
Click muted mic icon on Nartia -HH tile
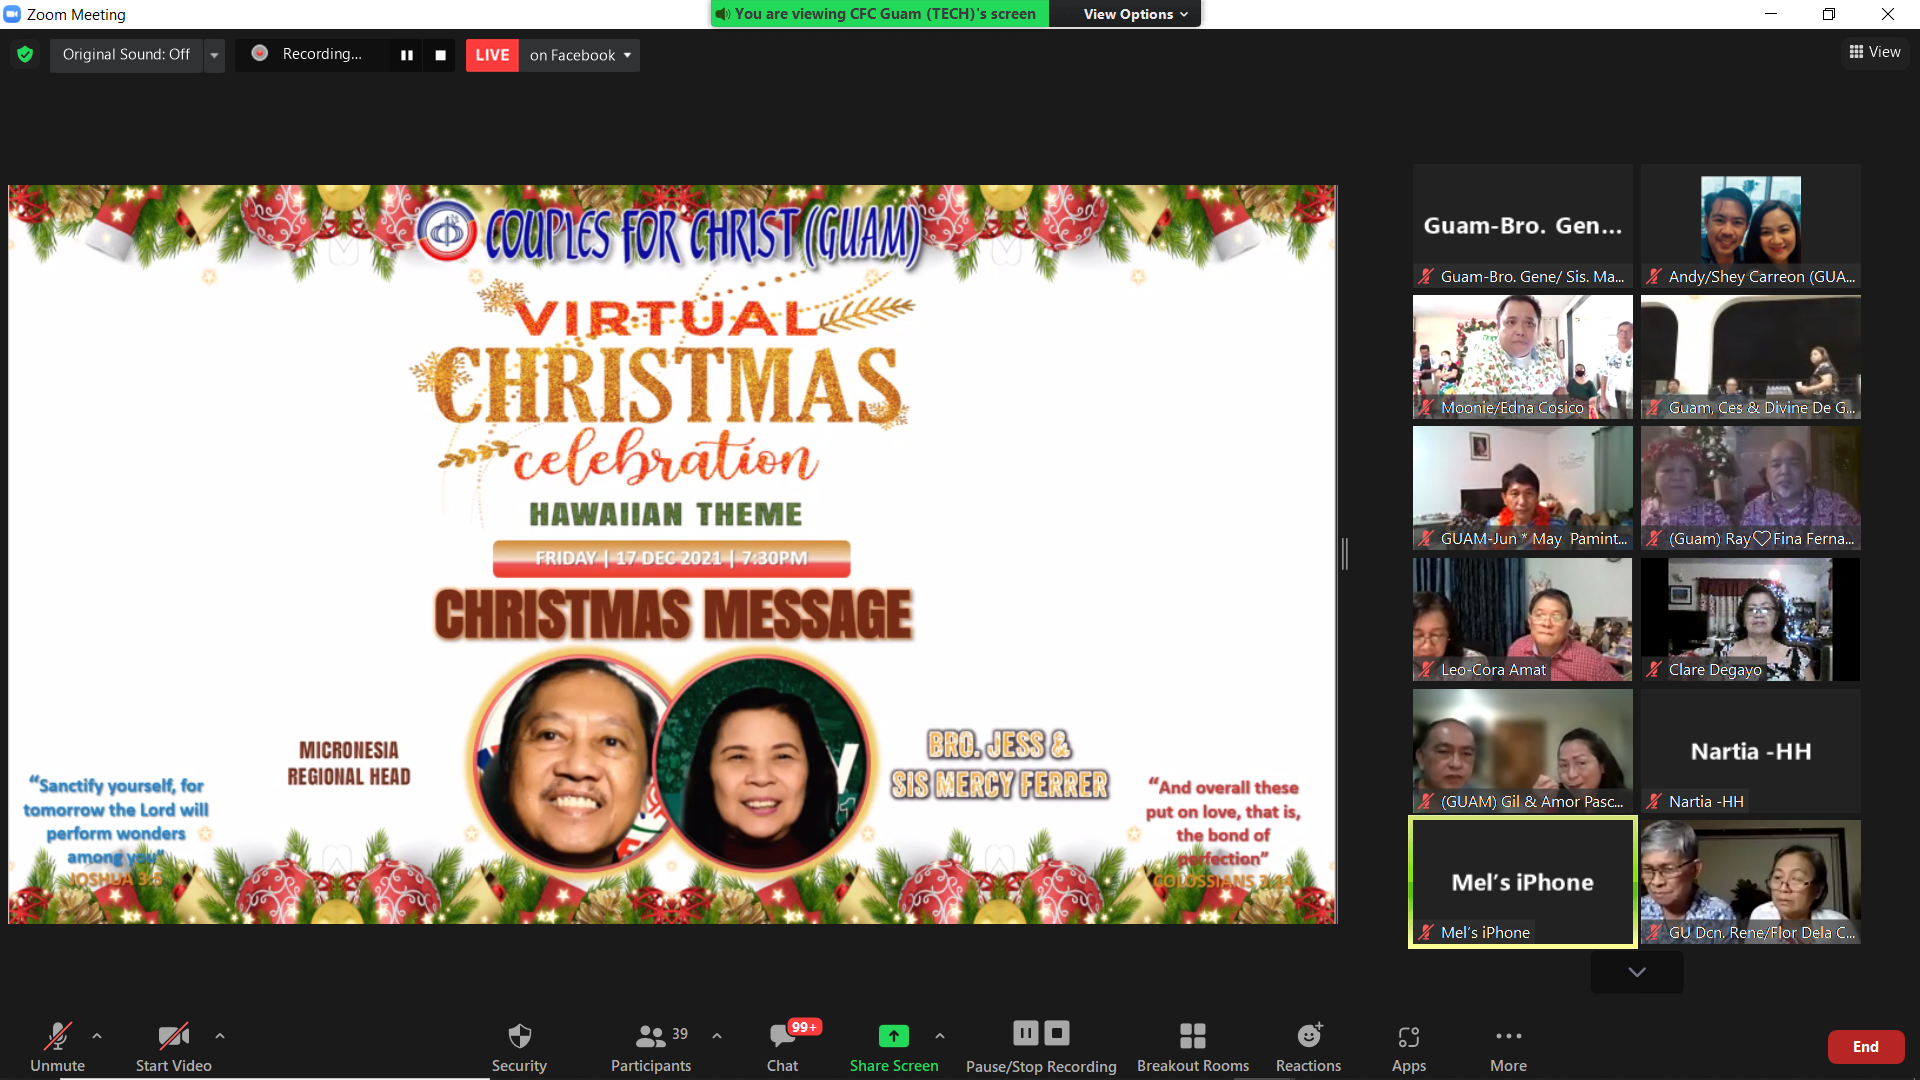(1654, 801)
